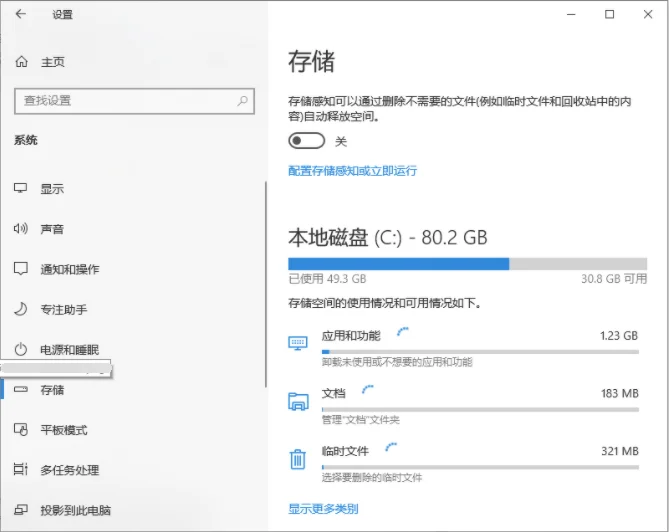The height and width of the screenshot is (532, 669).
Task: Click the 文档 folder icon
Action: point(298,401)
